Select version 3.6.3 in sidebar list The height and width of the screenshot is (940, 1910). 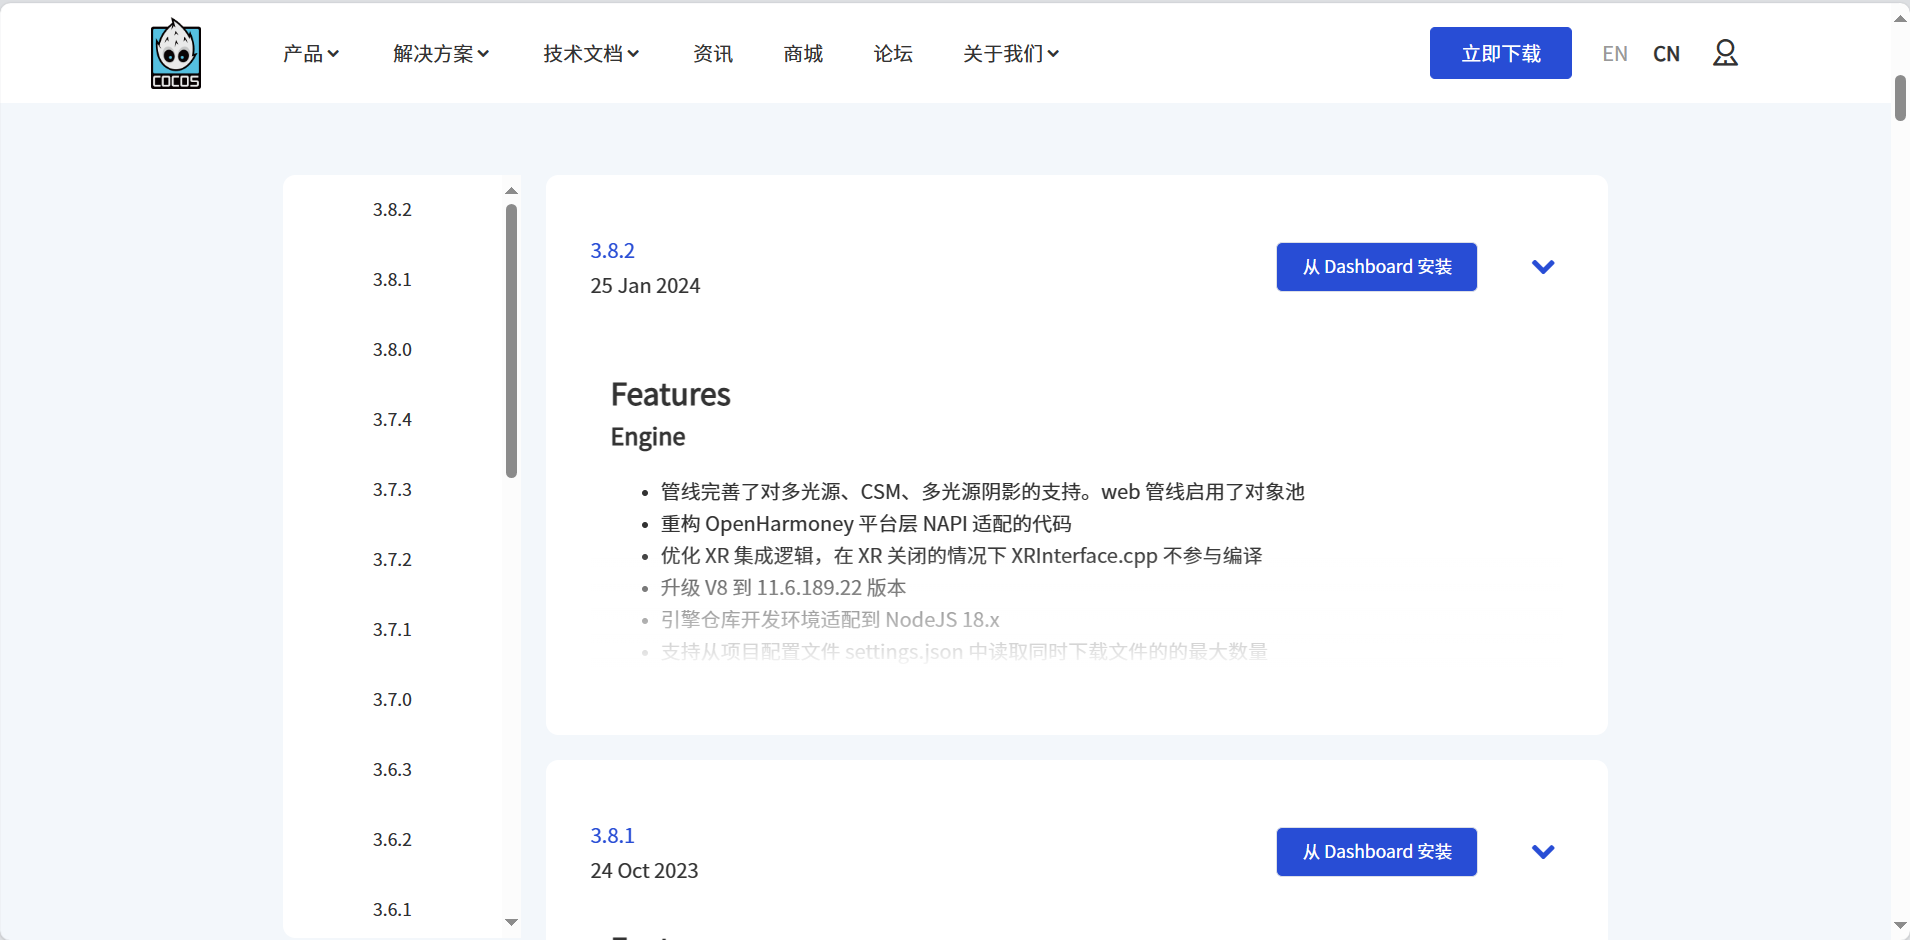[x=392, y=770]
